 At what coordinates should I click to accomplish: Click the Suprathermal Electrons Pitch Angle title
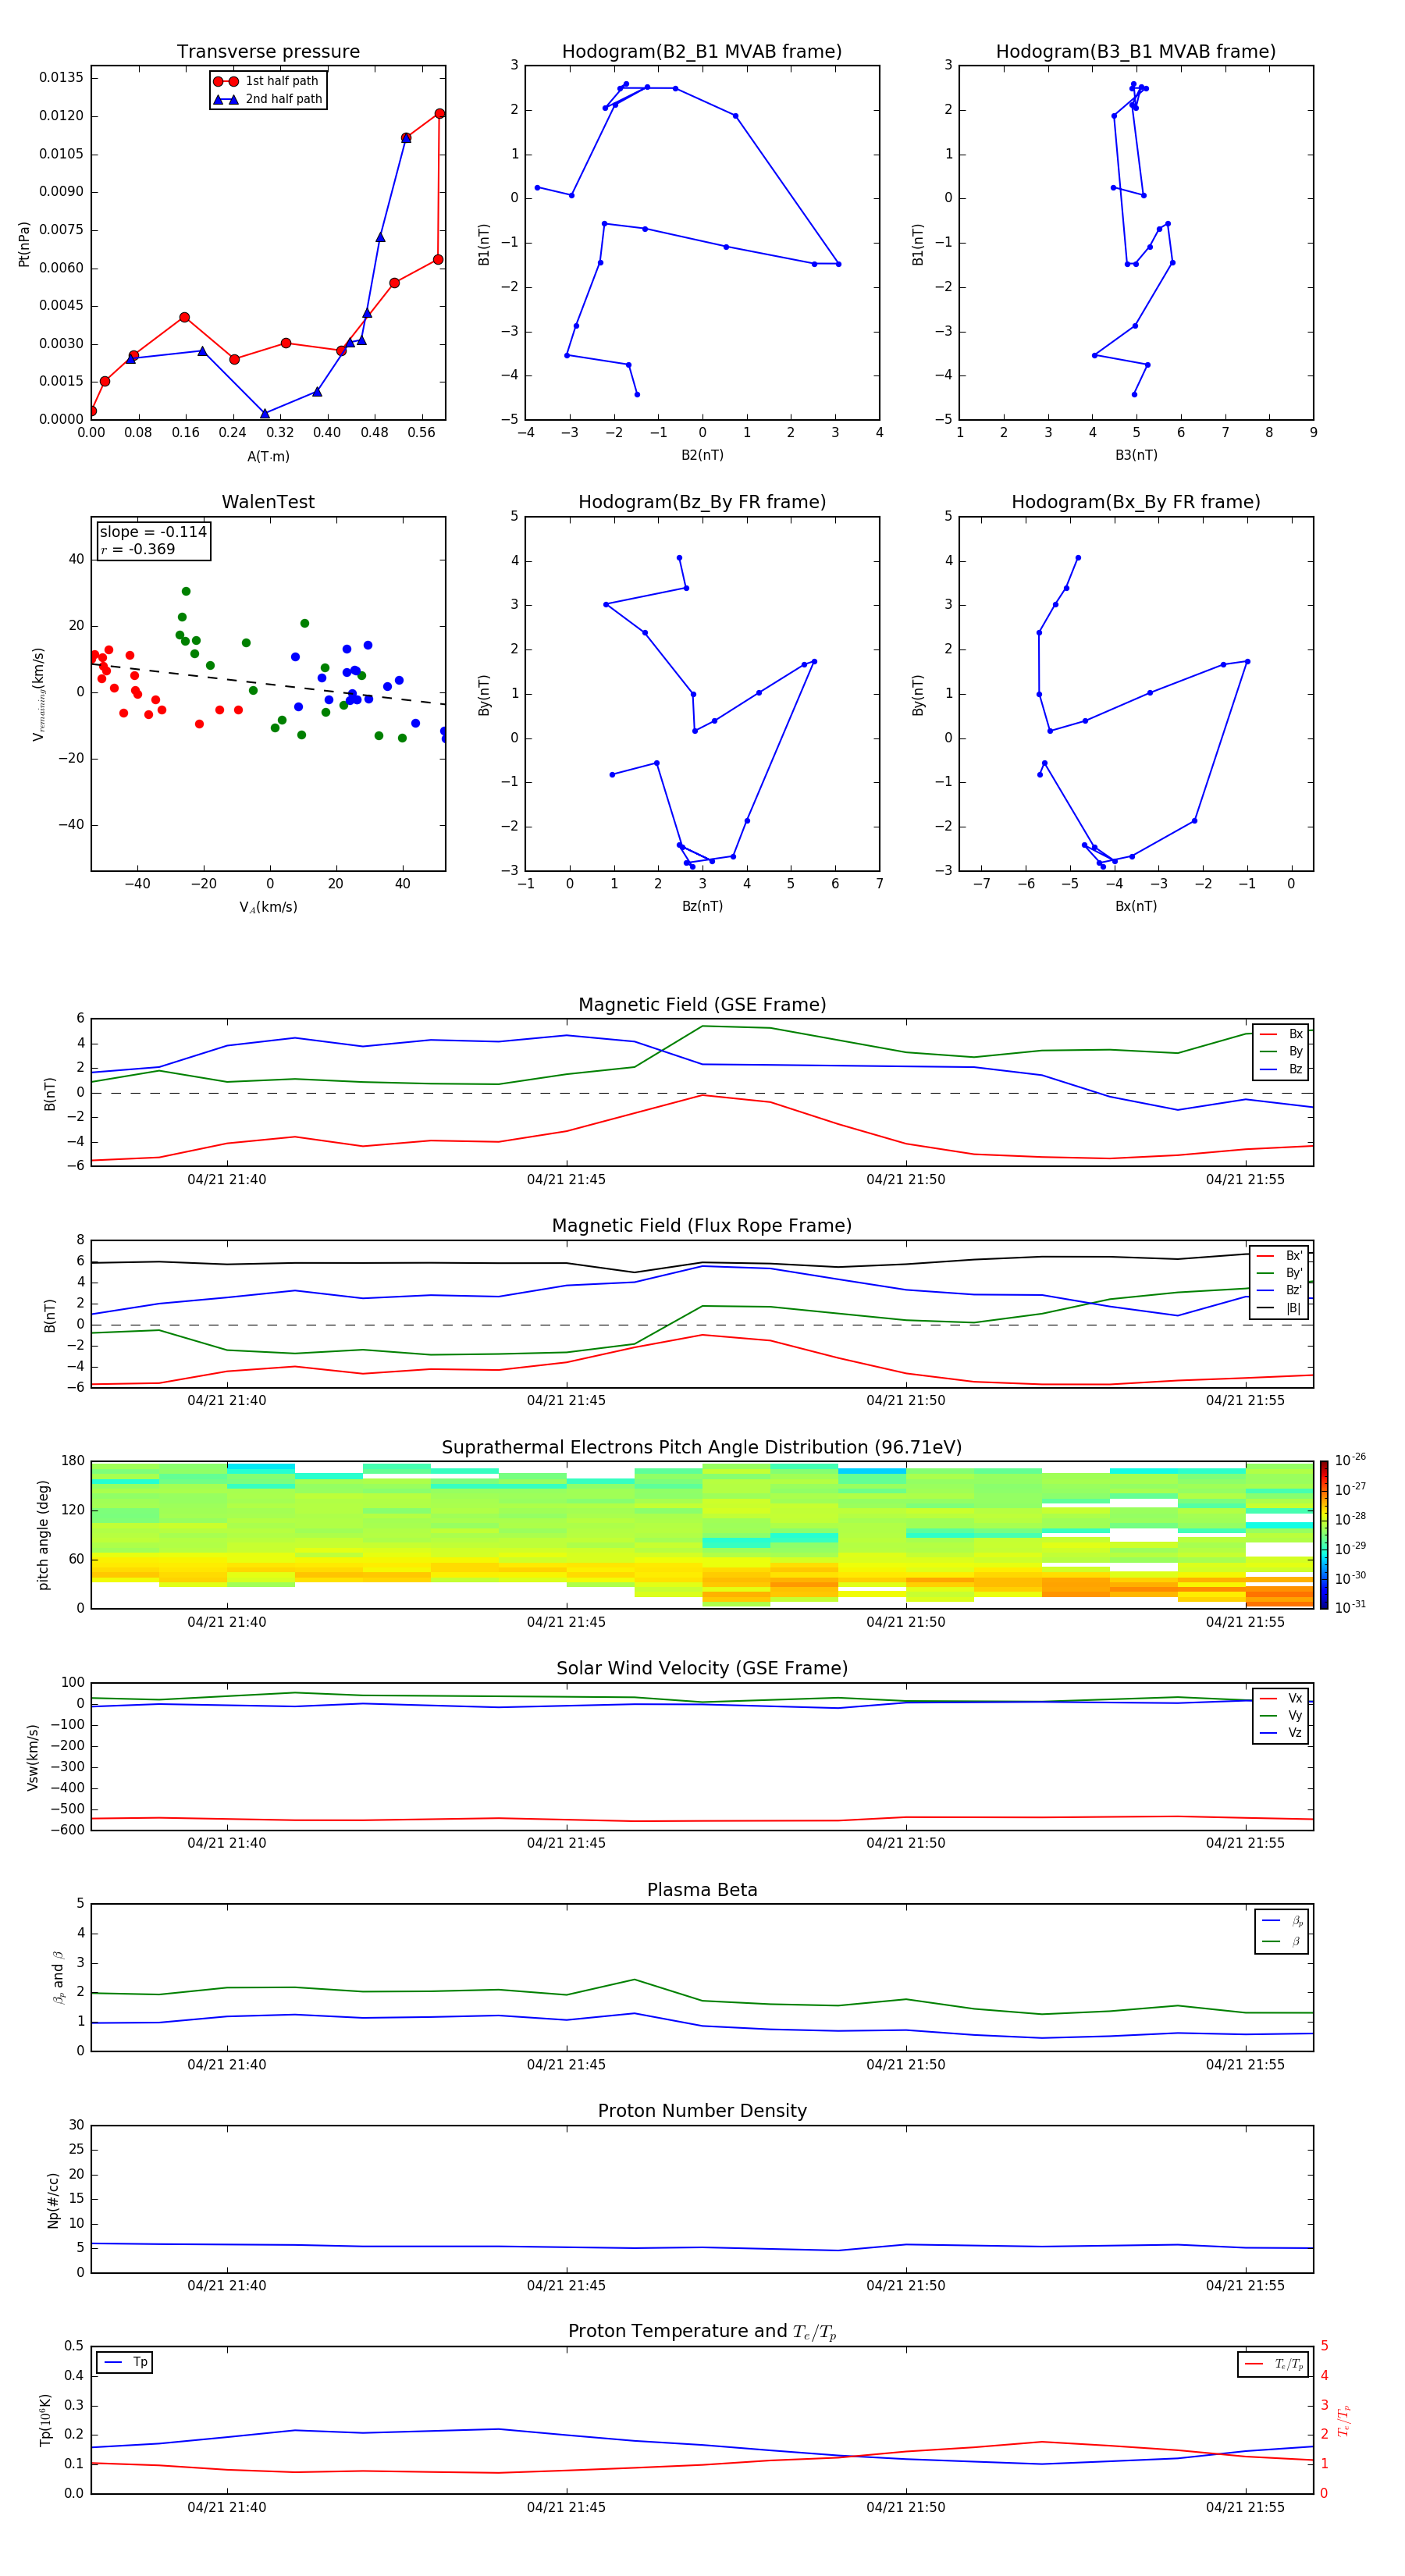point(702,1448)
